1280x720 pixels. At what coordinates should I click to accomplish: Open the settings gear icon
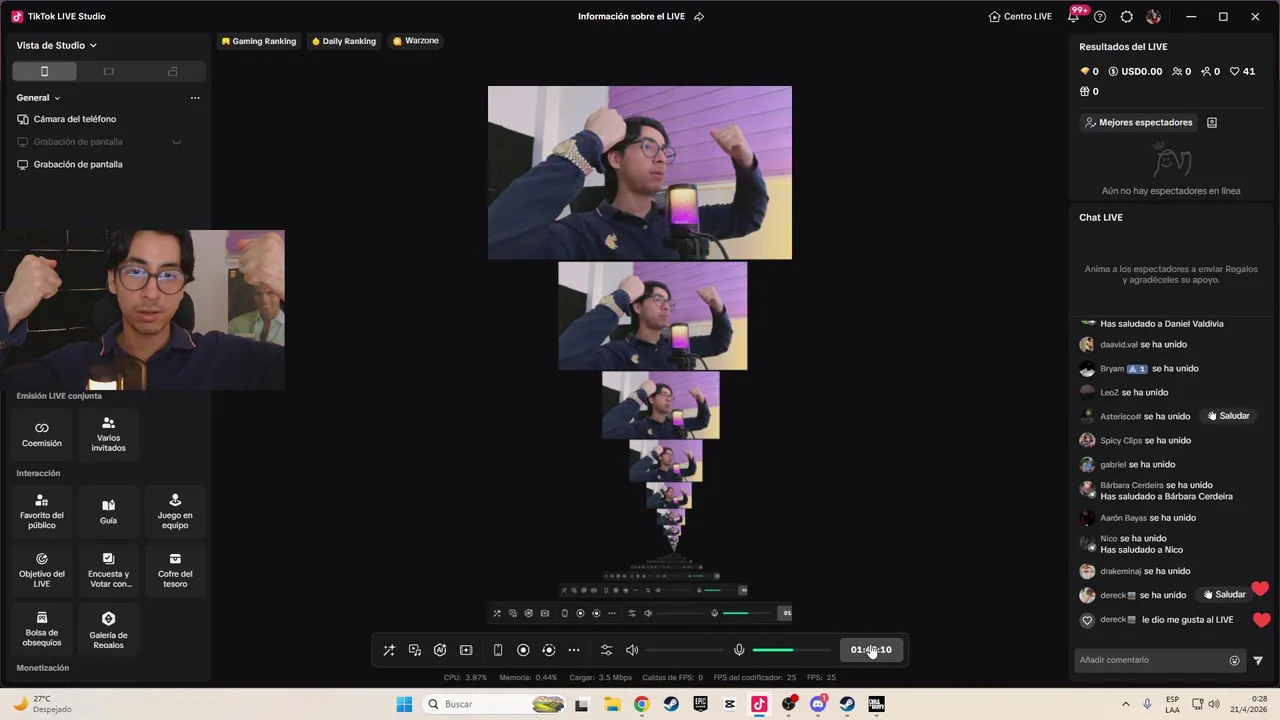click(x=1127, y=17)
